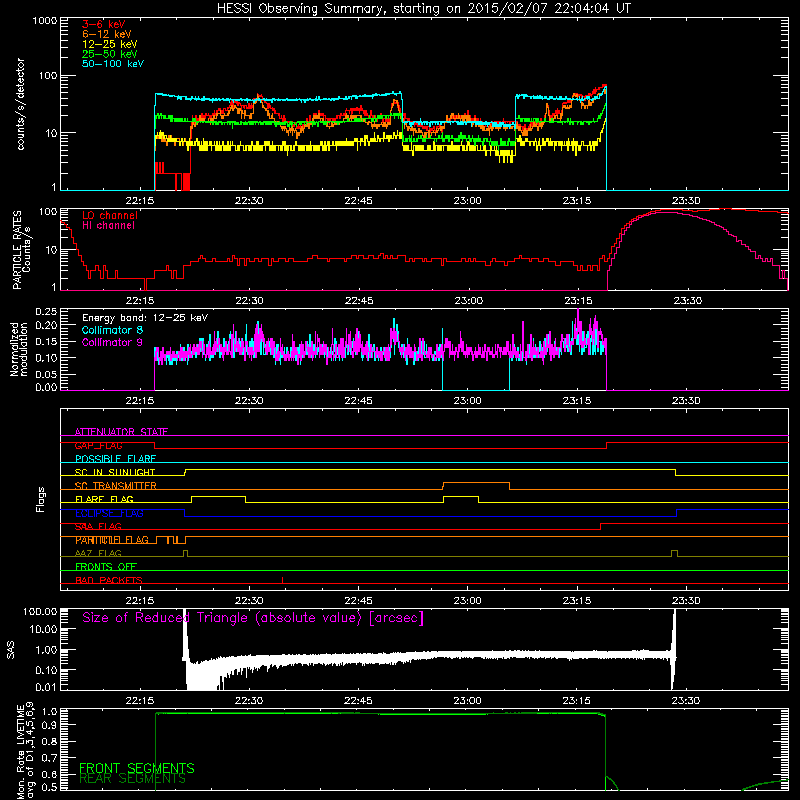The width and height of the screenshot is (800, 800).
Task: Click the 0.01 tick on SAS axis
Action: tap(46, 687)
